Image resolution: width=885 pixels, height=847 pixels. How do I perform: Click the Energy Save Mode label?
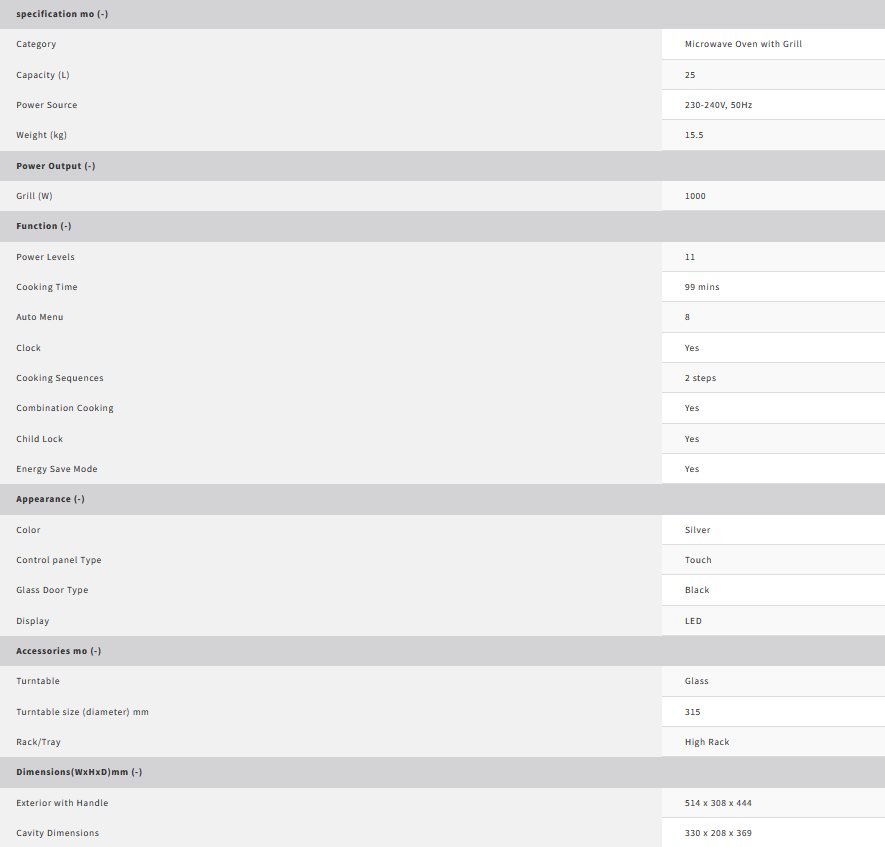(x=57, y=469)
